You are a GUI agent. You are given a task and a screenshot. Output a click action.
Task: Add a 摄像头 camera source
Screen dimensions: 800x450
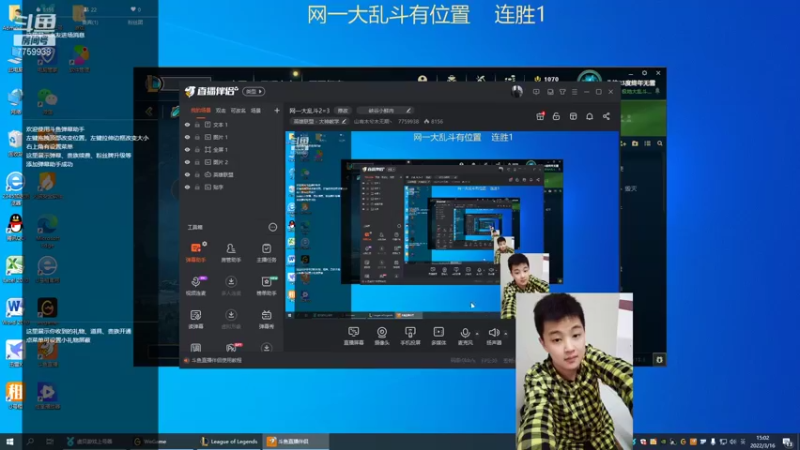point(382,336)
